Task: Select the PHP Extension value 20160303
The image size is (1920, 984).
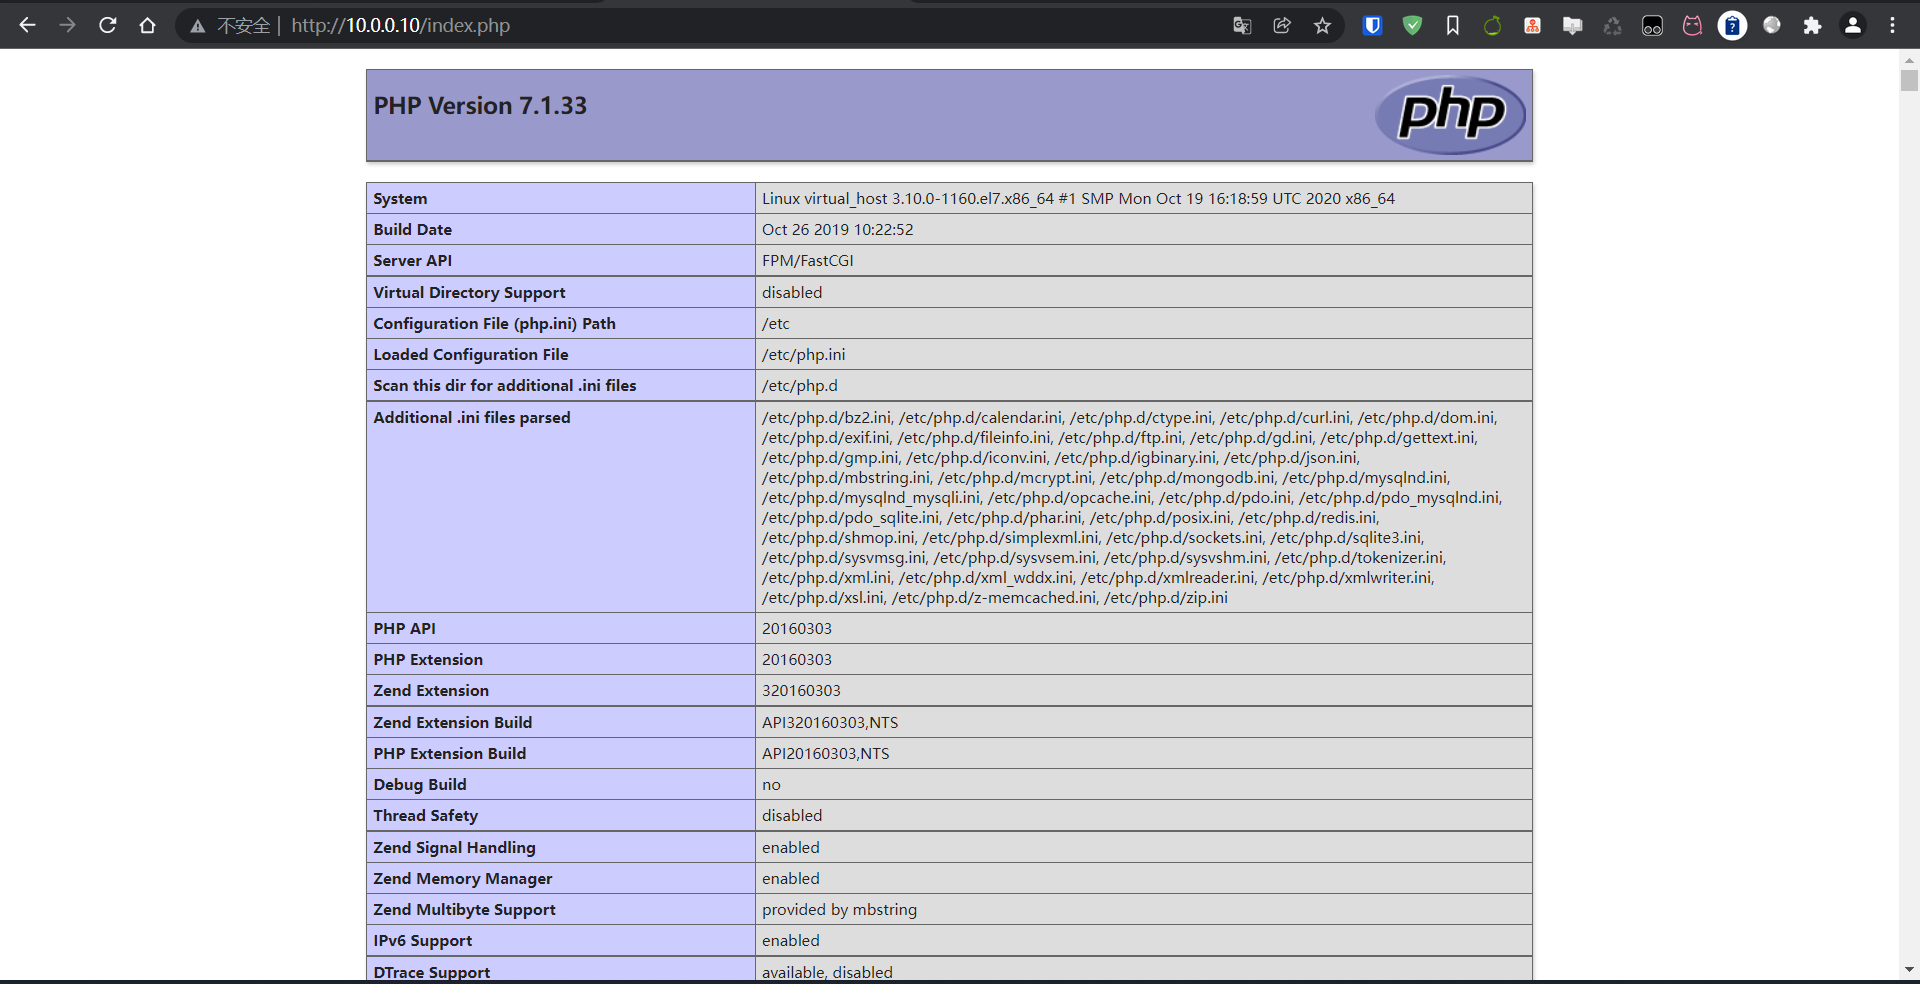Action: 797,660
